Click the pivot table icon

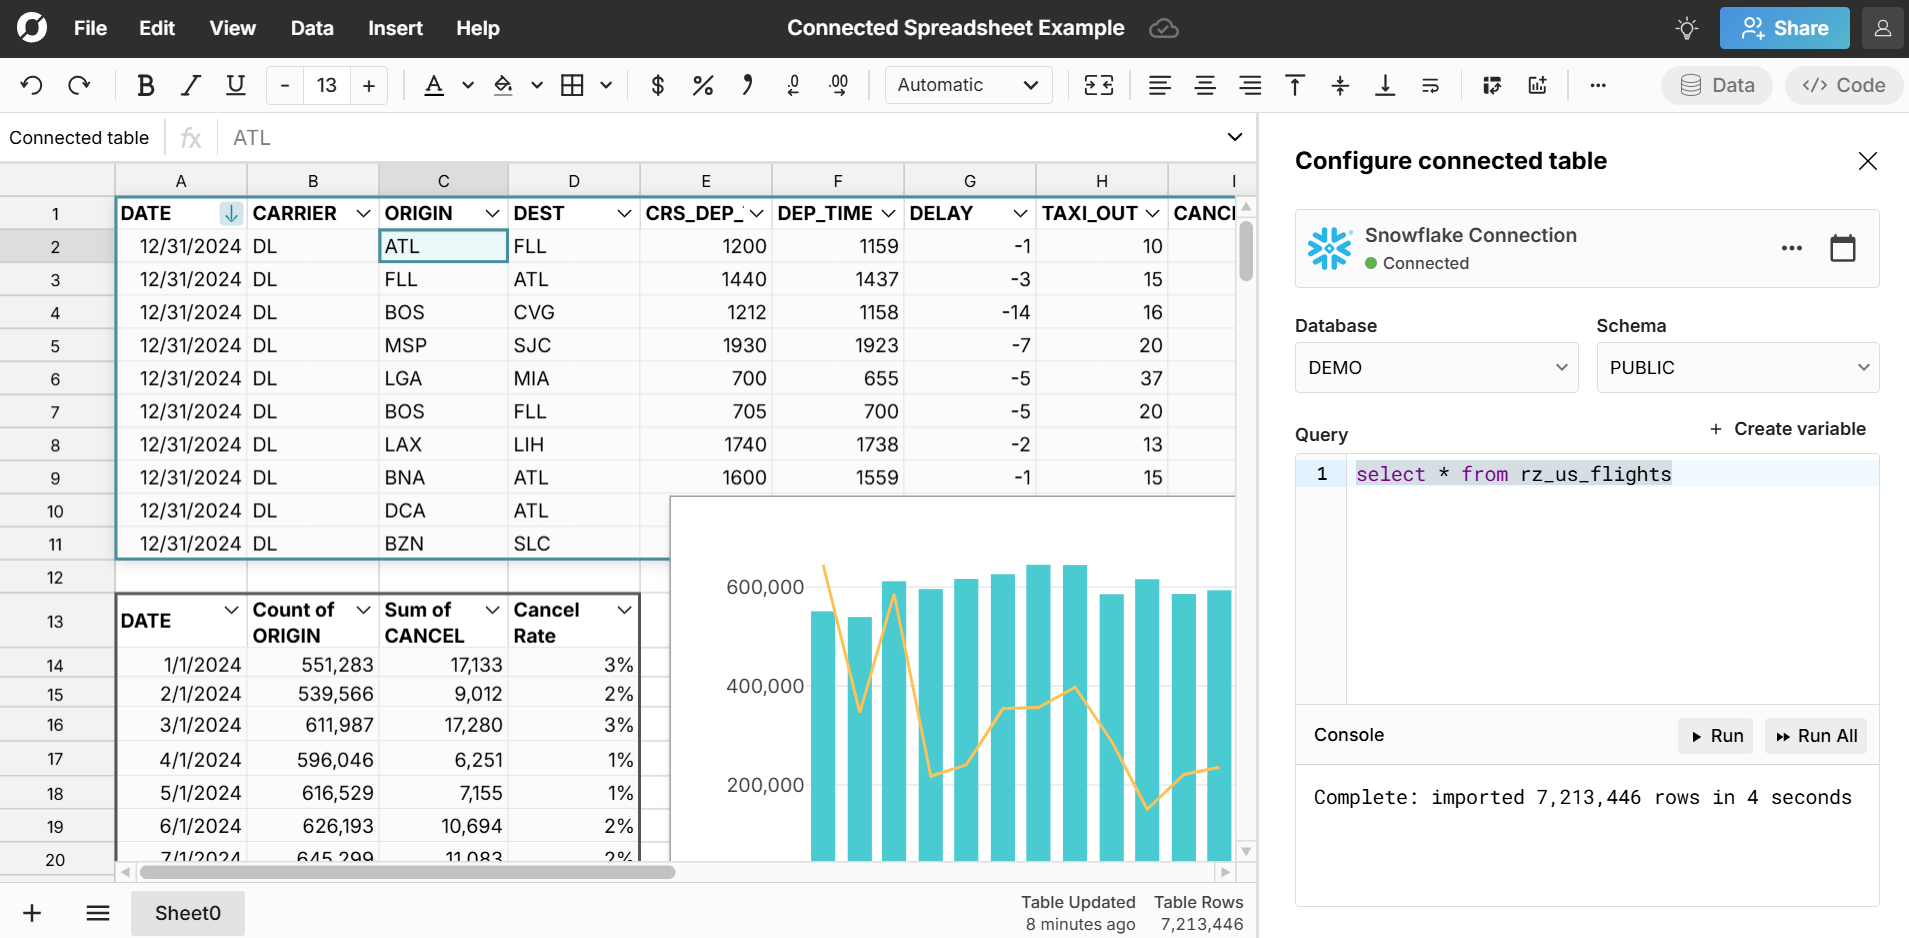pos(1492,85)
